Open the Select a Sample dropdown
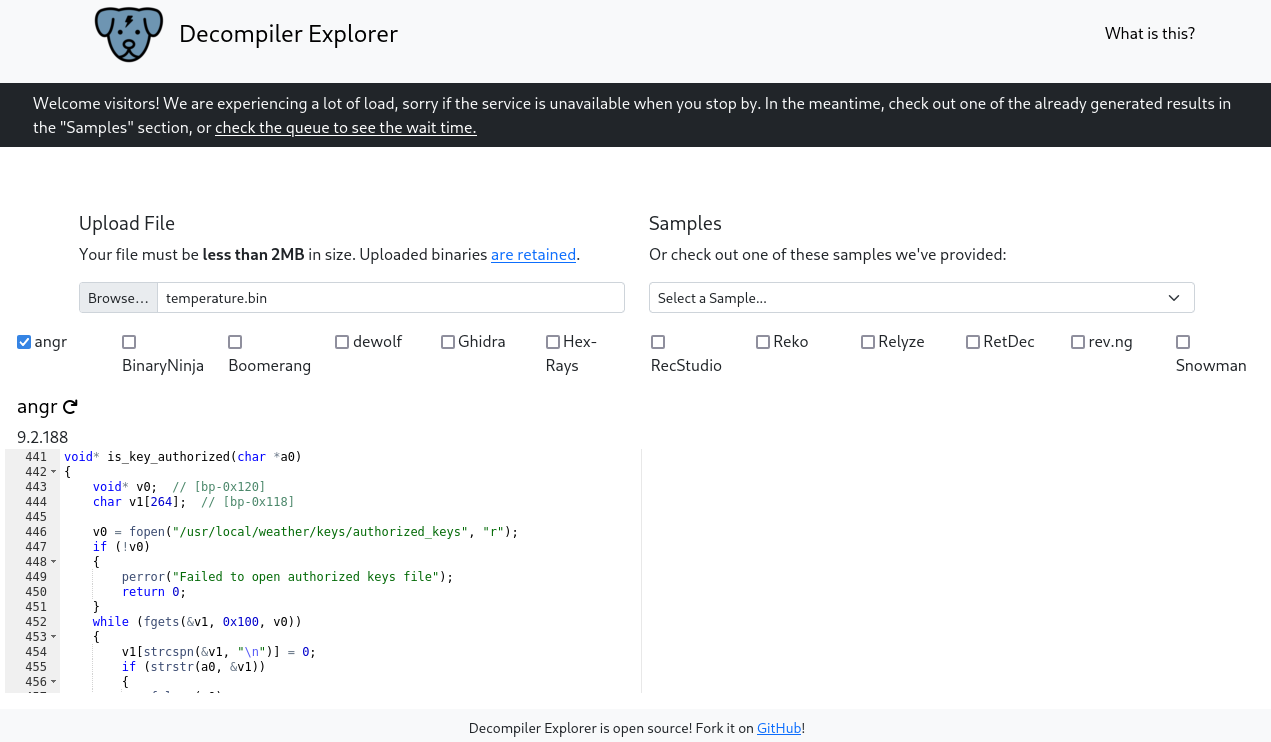 pos(921,298)
